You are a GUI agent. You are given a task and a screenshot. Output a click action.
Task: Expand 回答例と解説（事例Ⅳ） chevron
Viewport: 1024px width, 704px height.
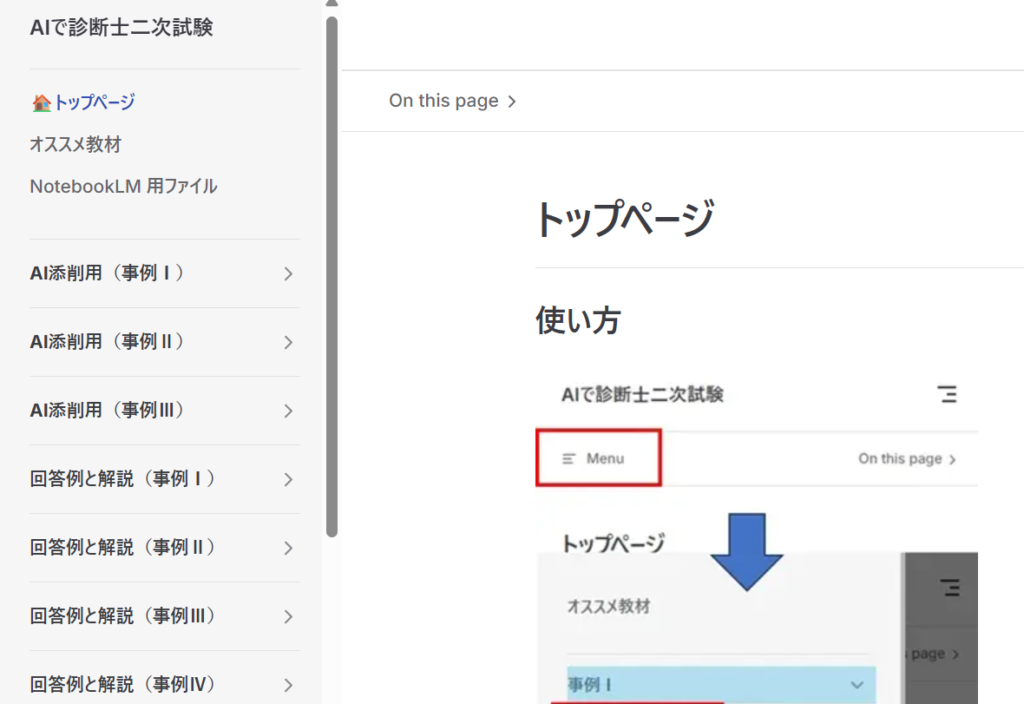(x=288, y=685)
